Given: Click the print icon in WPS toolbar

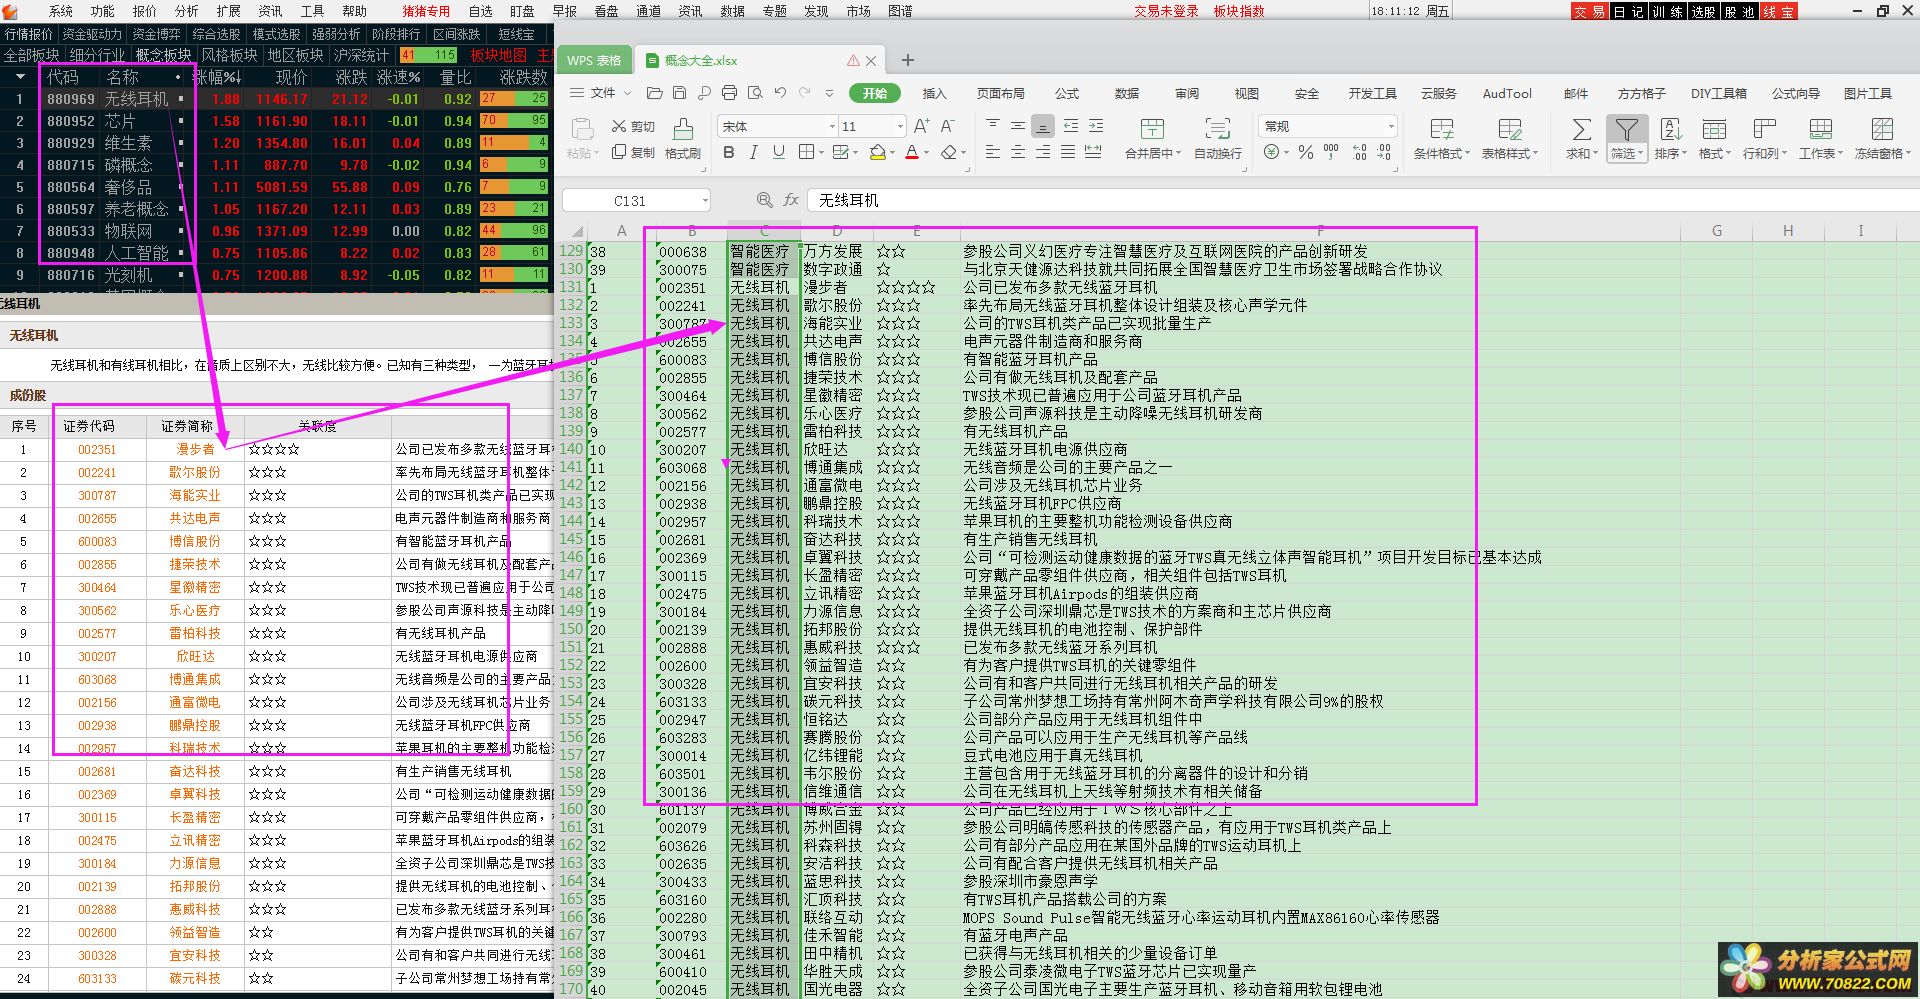Looking at the screenshot, I should click(x=729, y=93).
